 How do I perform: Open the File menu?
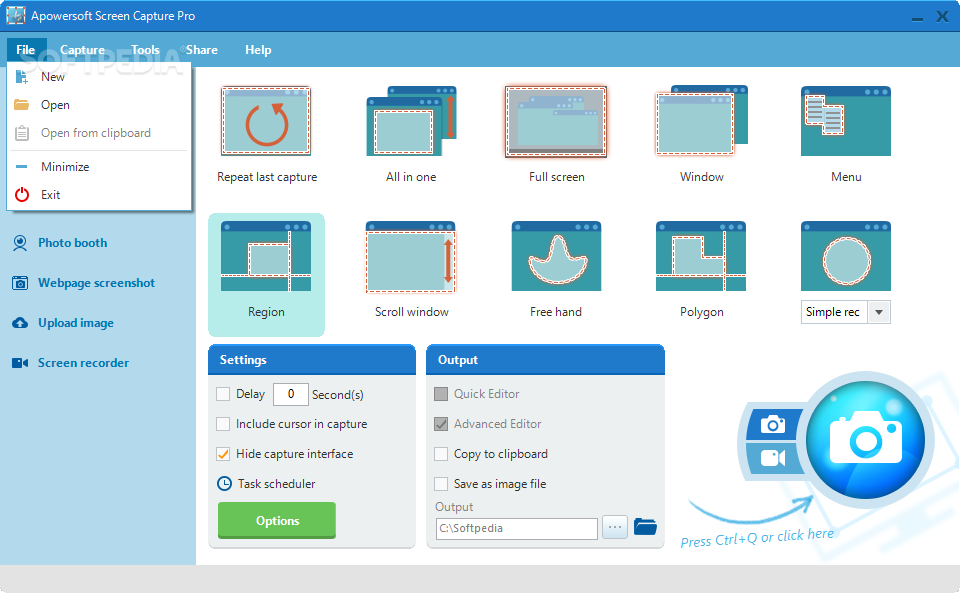coord(26,50)
